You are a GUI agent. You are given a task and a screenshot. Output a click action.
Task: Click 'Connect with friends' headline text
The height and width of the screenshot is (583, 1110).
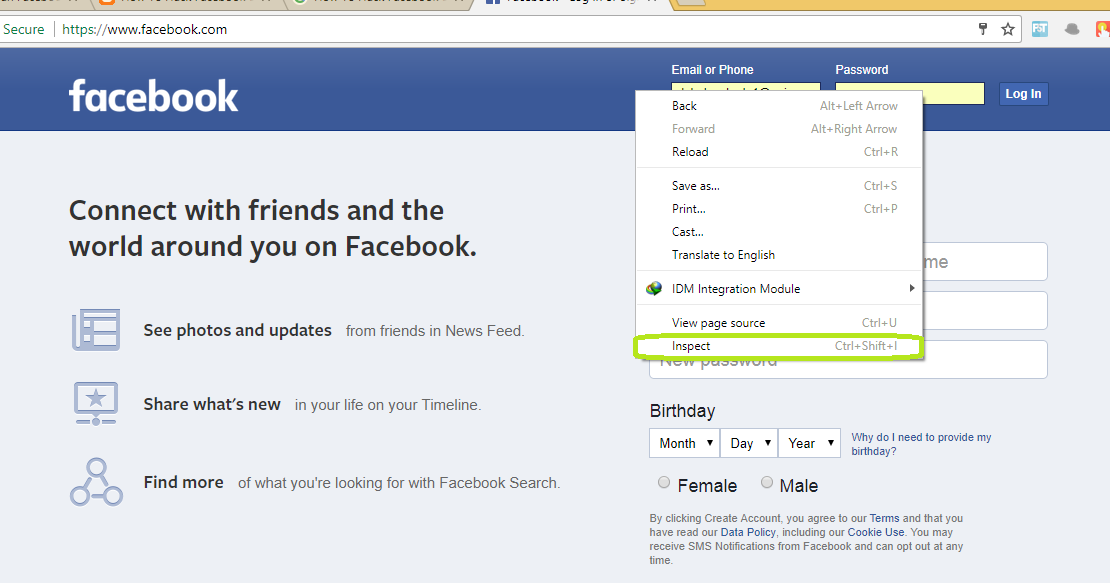(x=273, y=229)
